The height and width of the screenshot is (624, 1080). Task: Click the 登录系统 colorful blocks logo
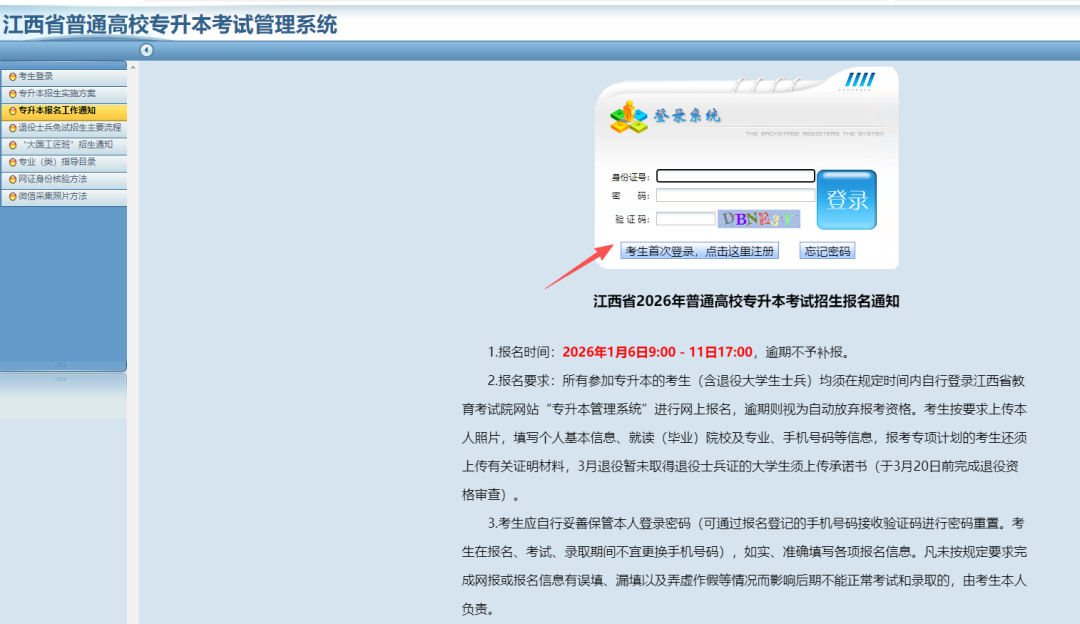click(x=629, y=117)
